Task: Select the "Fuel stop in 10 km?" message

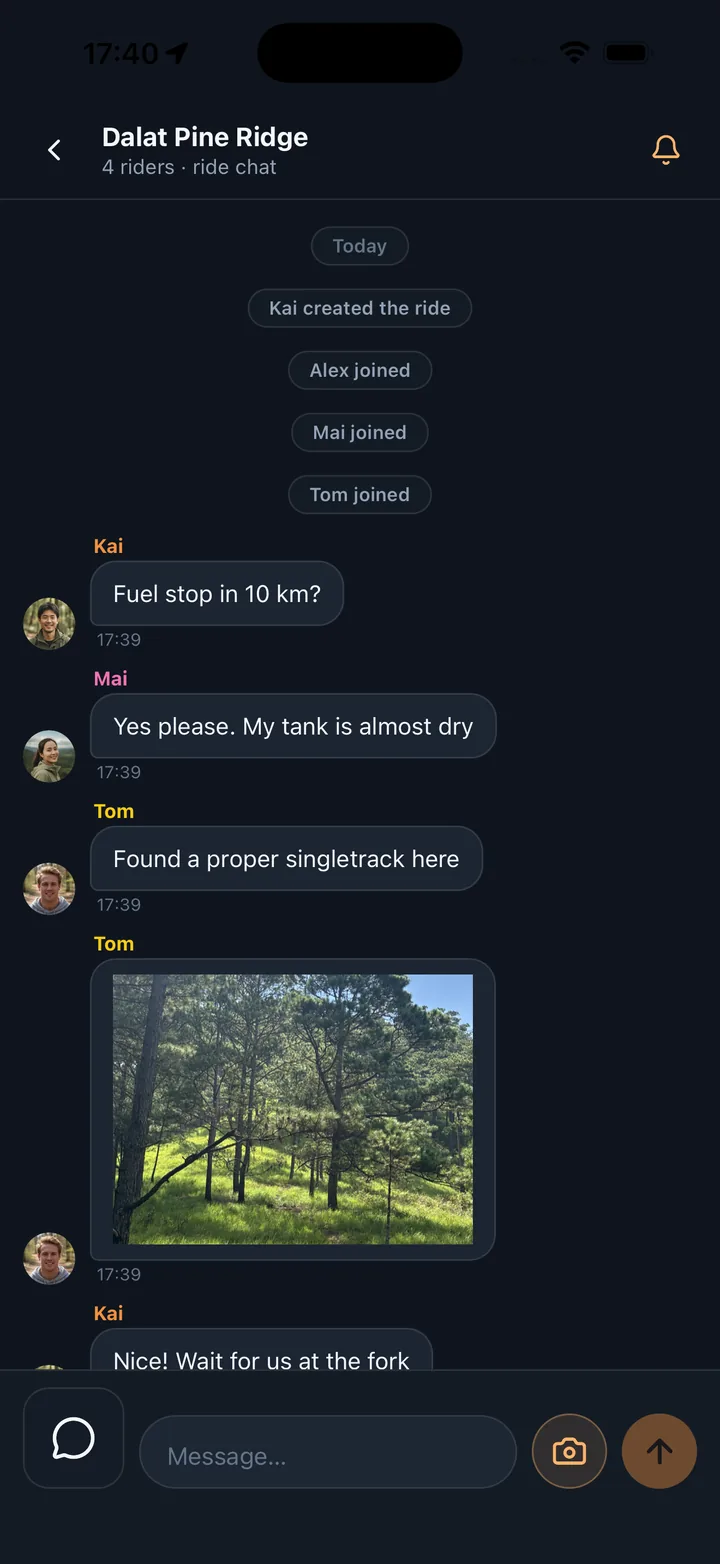Action: pos(217,594)
